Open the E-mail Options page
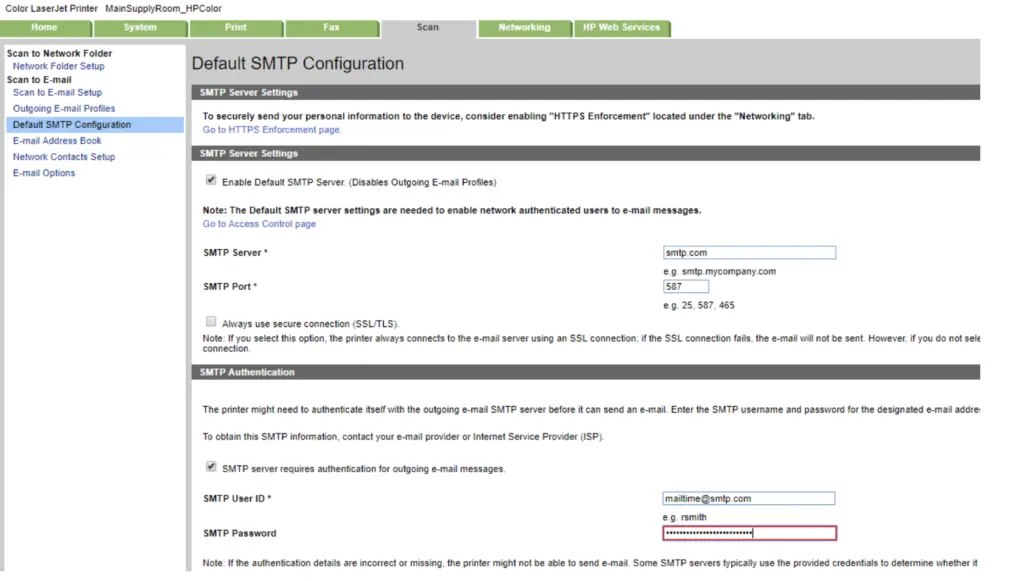 click(x=43, y=172)
